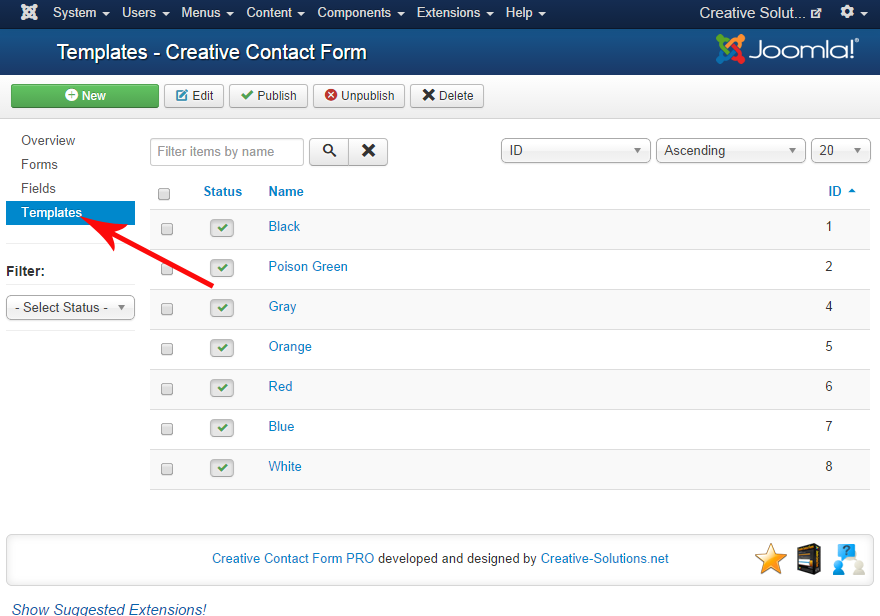880x616 pixels.
Task: Select the checkbox for Orange row
Action: [167, 349]
